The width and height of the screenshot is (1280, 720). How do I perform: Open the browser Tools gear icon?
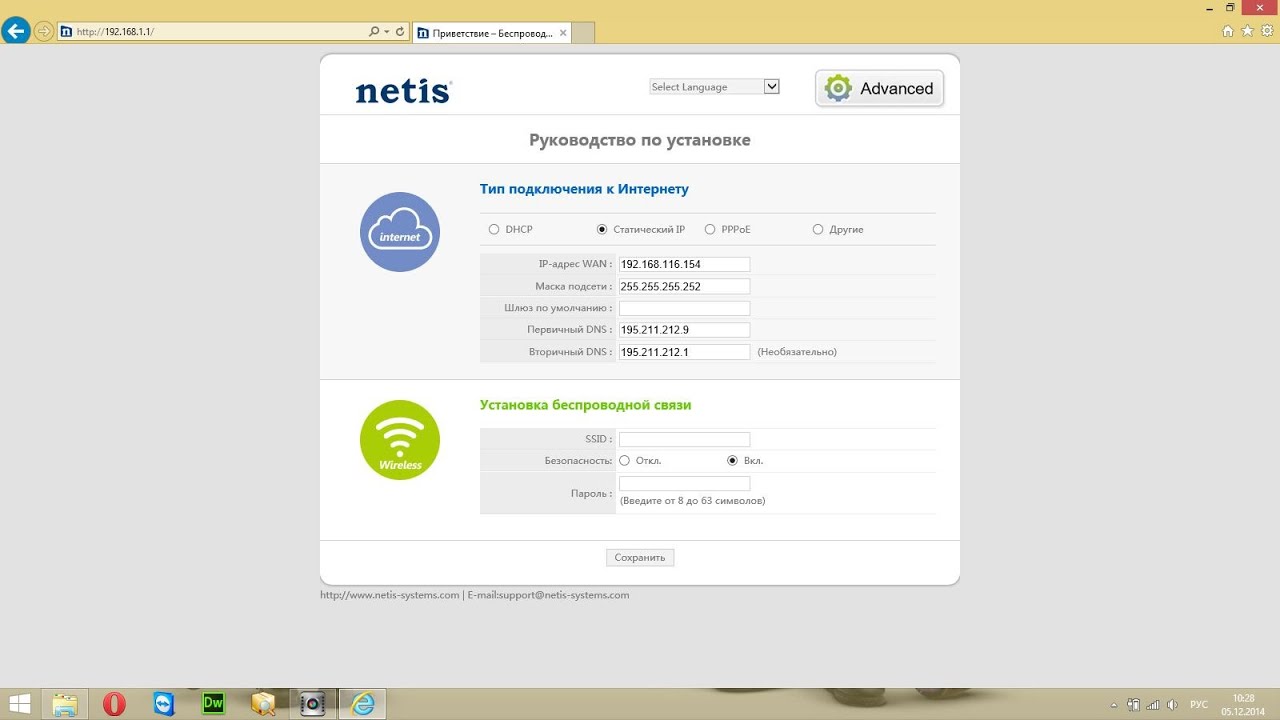click(1265, 31)
